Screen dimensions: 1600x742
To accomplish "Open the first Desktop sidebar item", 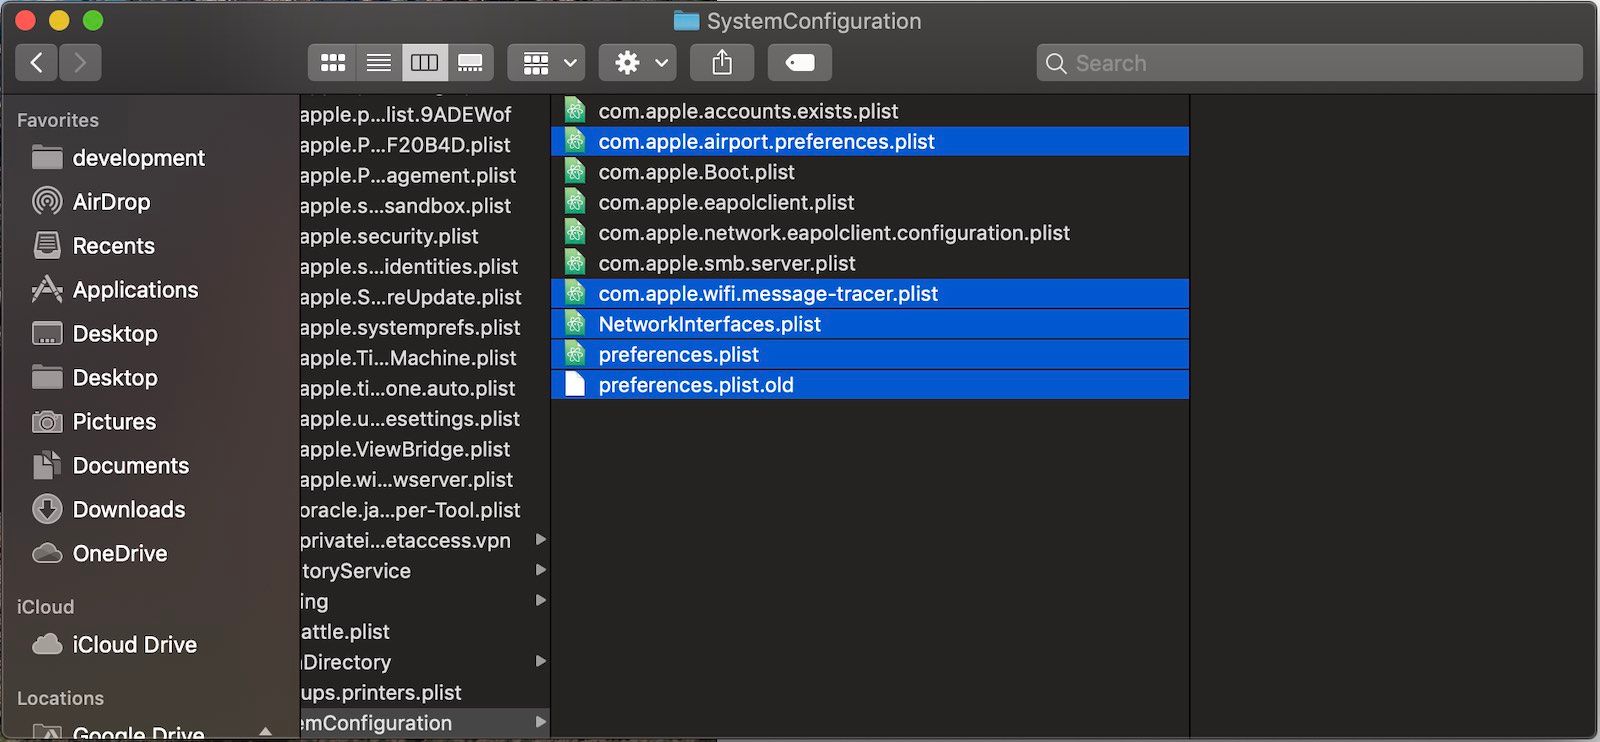I will pyautogui.click(x=95, y=334).
